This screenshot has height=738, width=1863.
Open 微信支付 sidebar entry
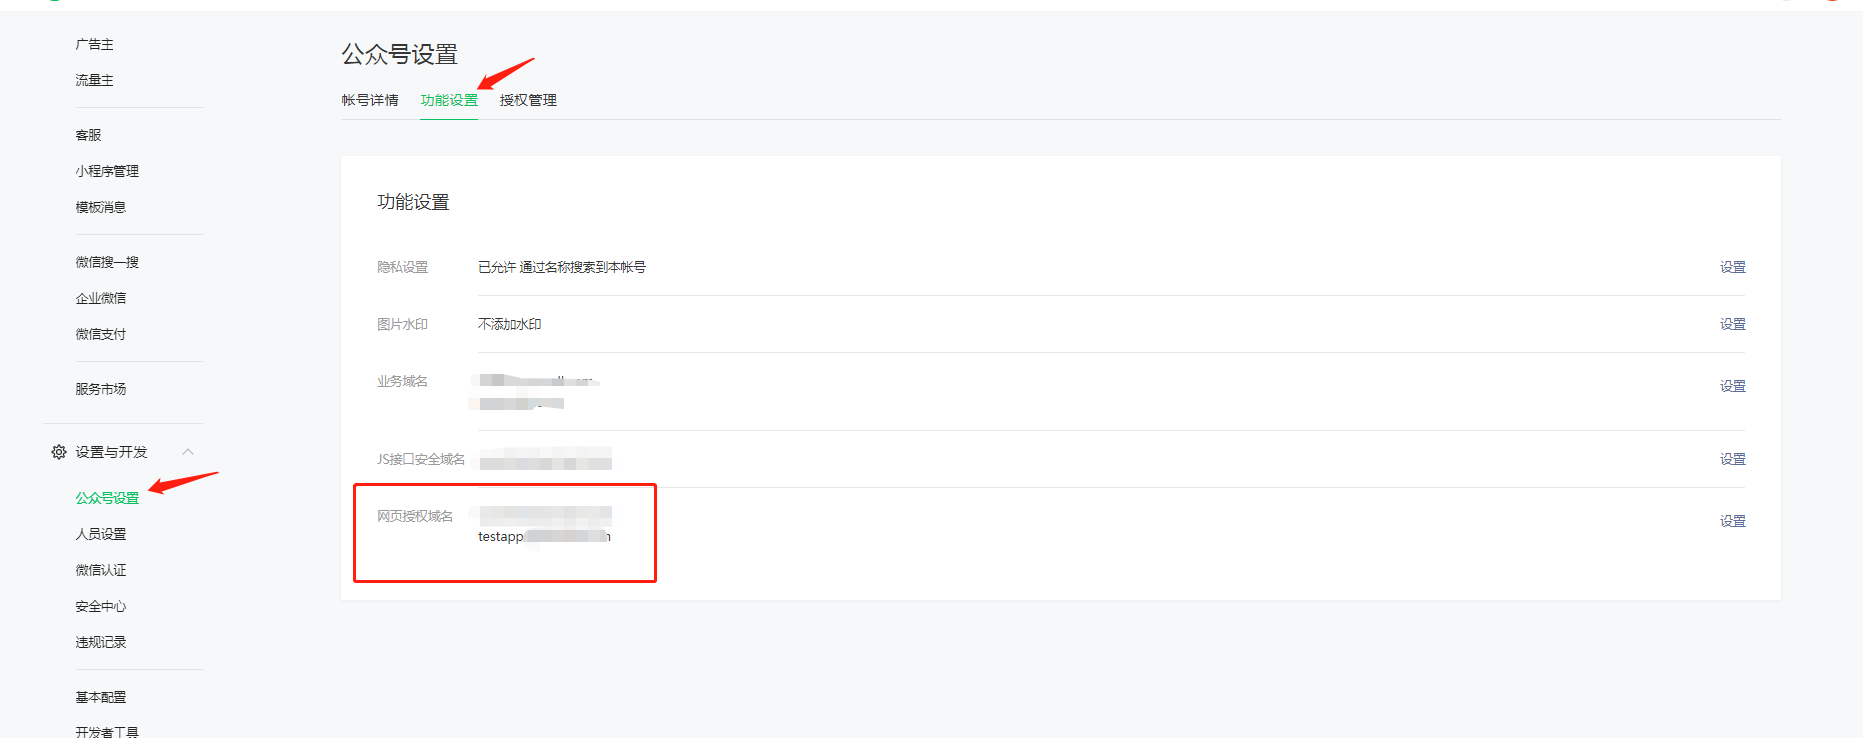pyautogui.click(x=101, y=334)
